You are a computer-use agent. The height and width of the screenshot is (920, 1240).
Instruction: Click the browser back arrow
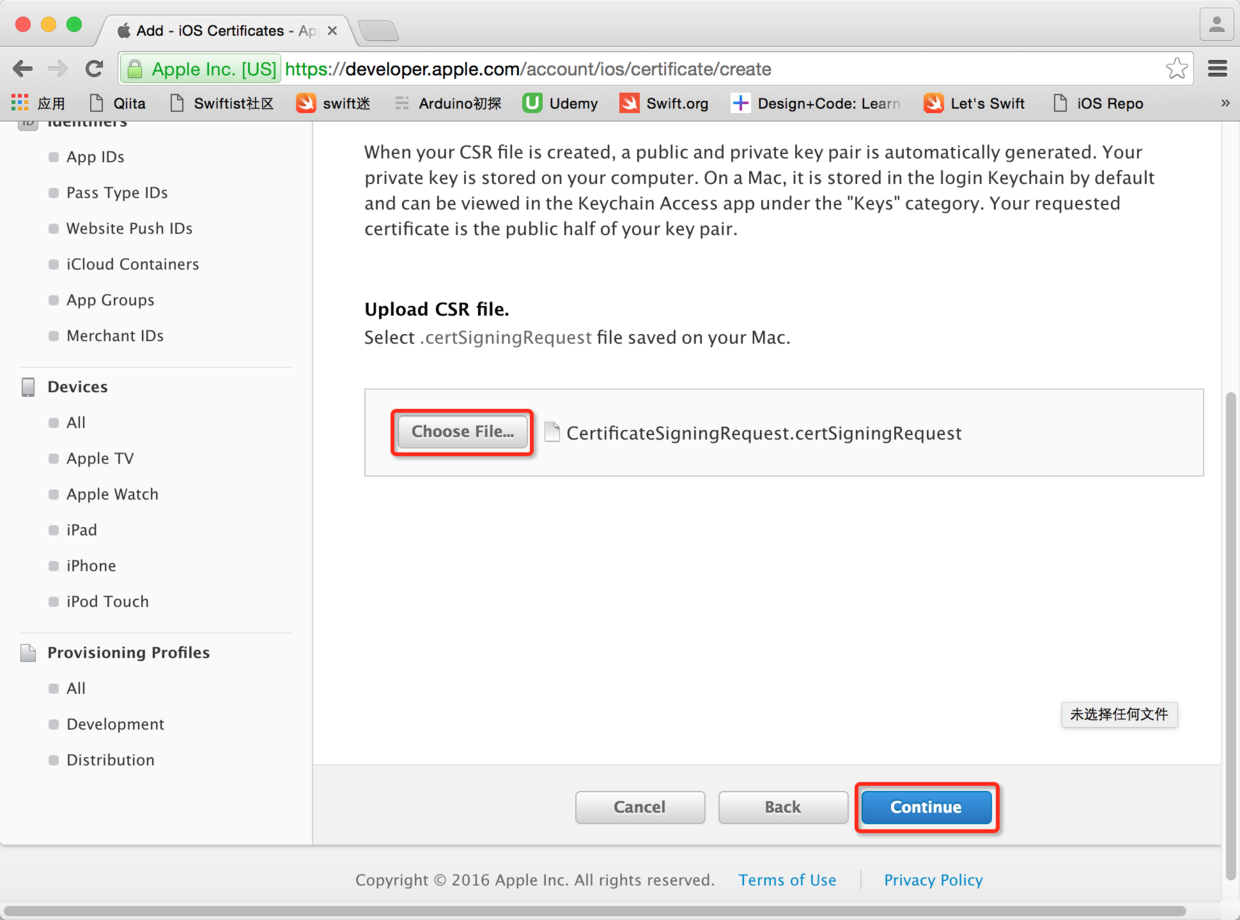point(22,69)
